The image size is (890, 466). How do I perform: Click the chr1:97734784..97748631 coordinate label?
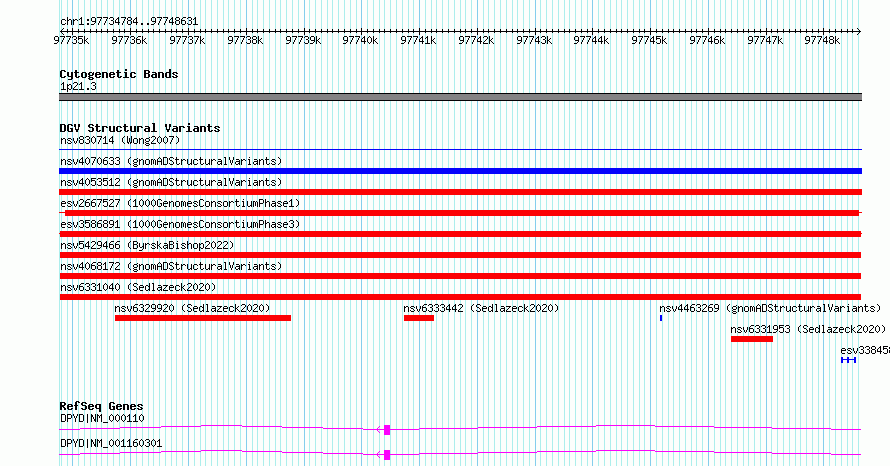[x=129, y=22]
